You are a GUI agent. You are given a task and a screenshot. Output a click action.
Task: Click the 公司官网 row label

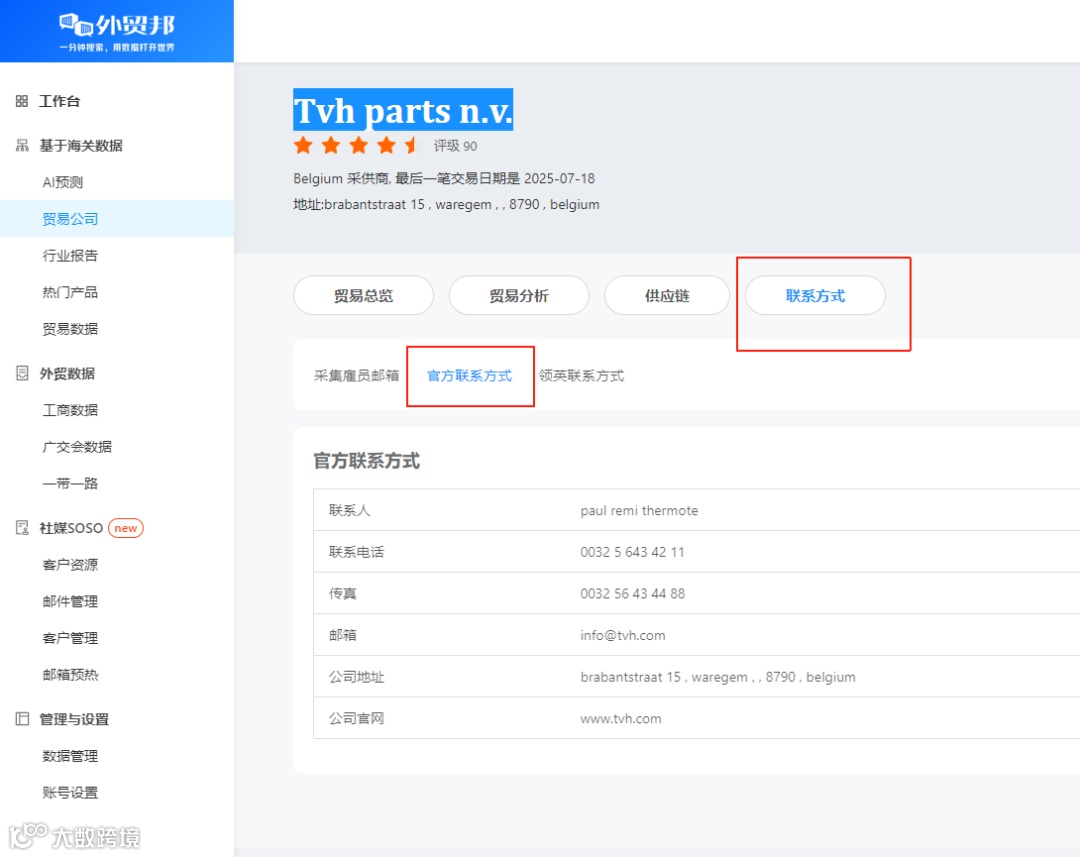tap(356, 719)
